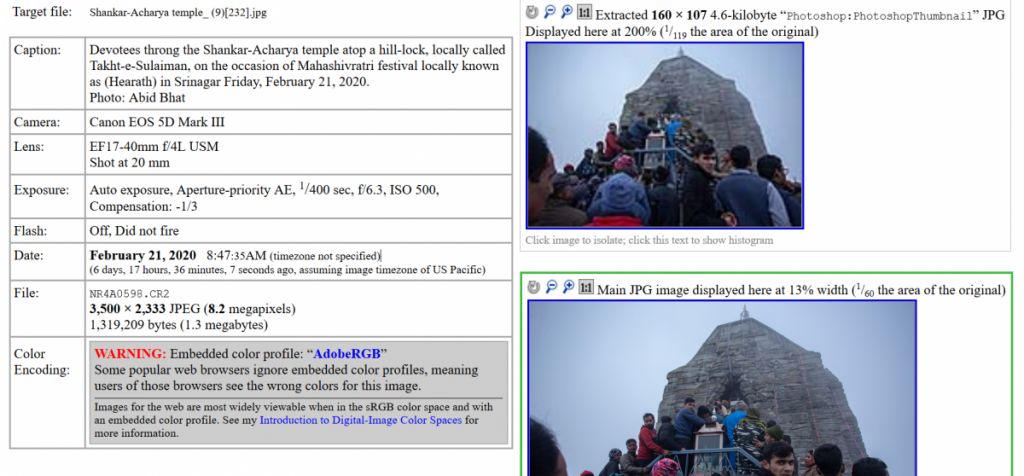Click the red WARNING label
This screenshot has height=476, width=1024.
[129, 354]
